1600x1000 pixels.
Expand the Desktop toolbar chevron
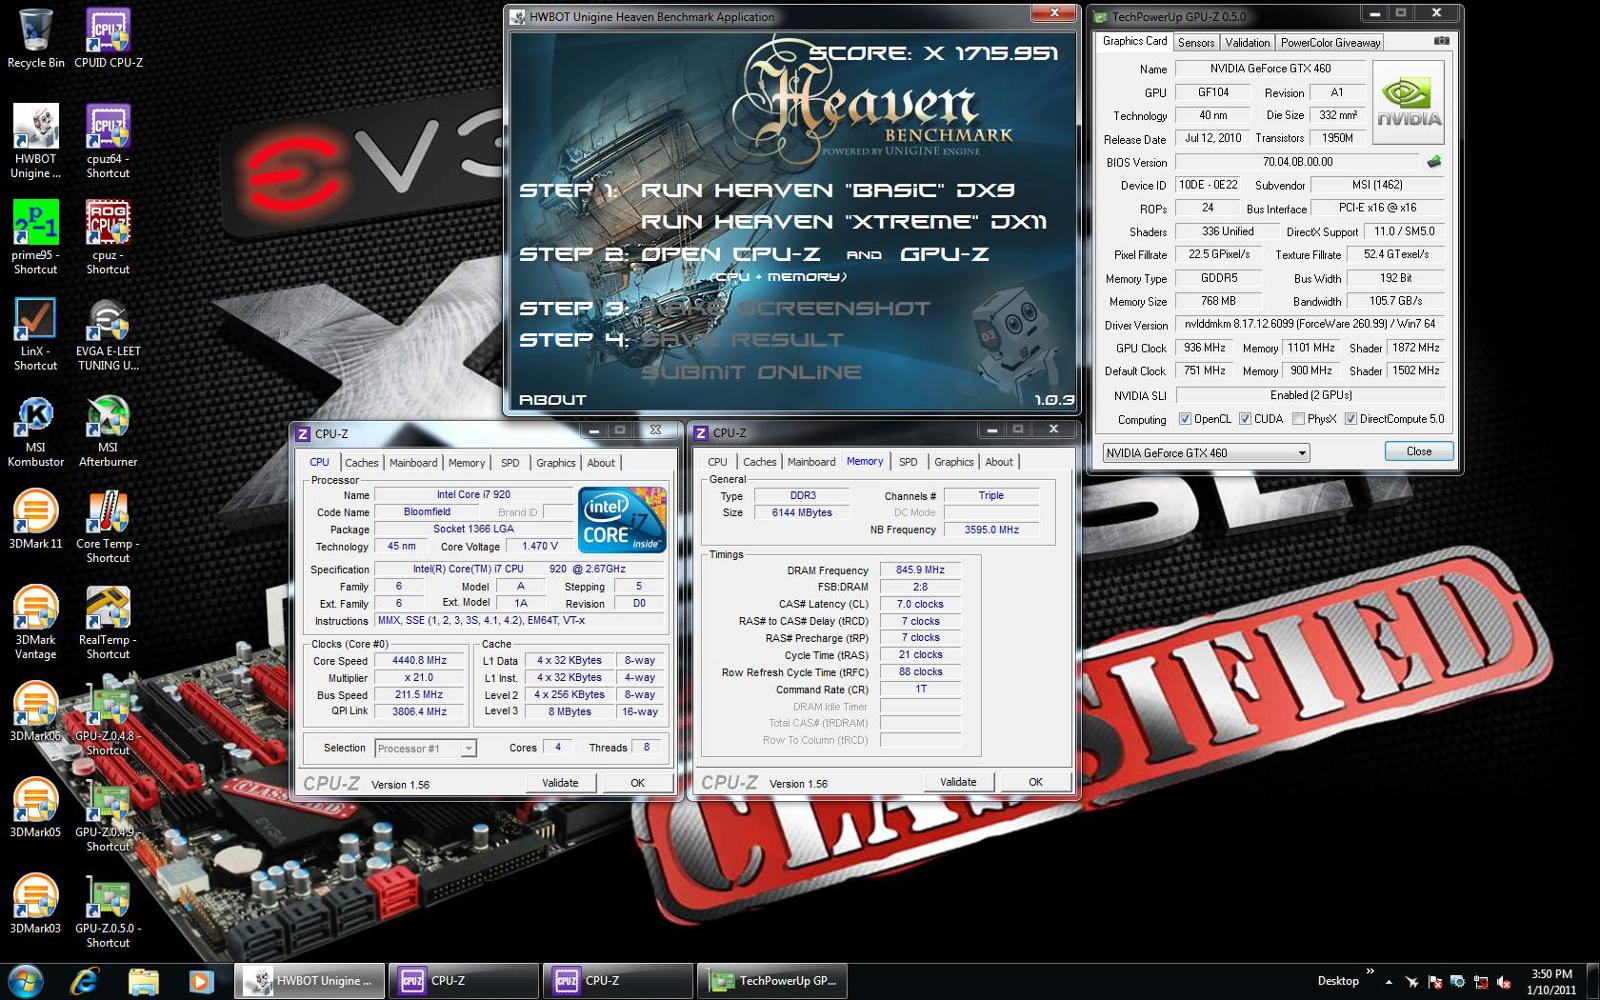[1370, 972]
